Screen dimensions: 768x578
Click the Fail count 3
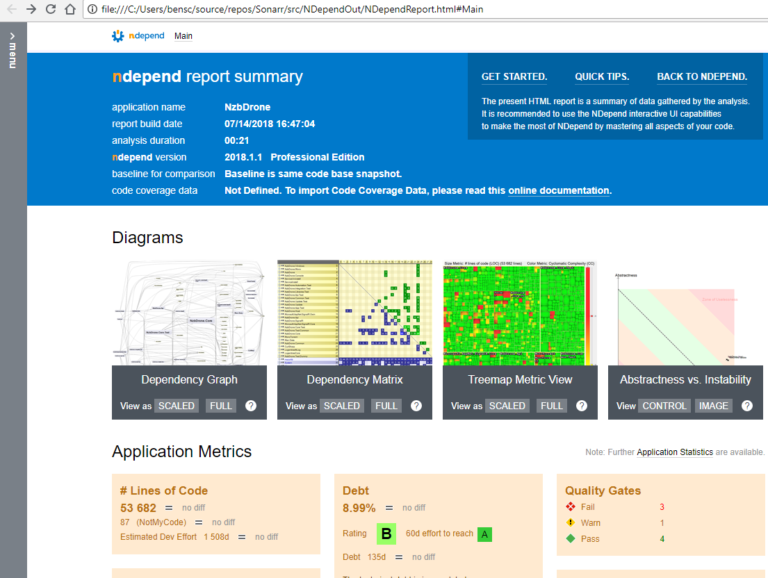[x=662, y=507]
